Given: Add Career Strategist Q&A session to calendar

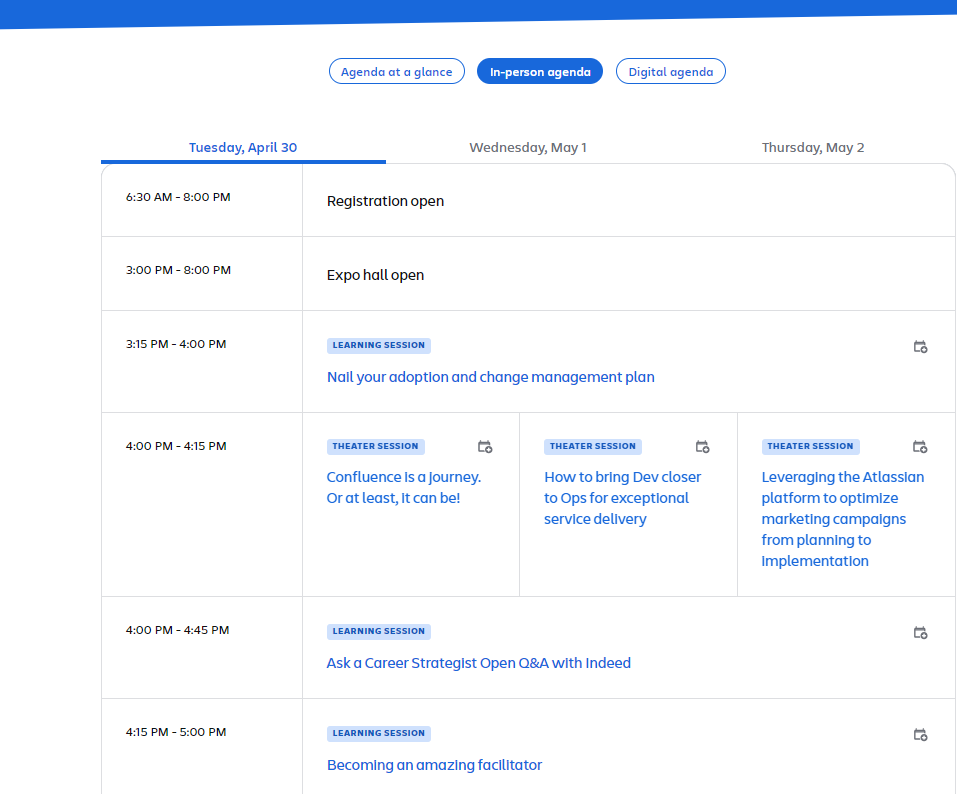Looking at the screenshot, I should point(920,632).
